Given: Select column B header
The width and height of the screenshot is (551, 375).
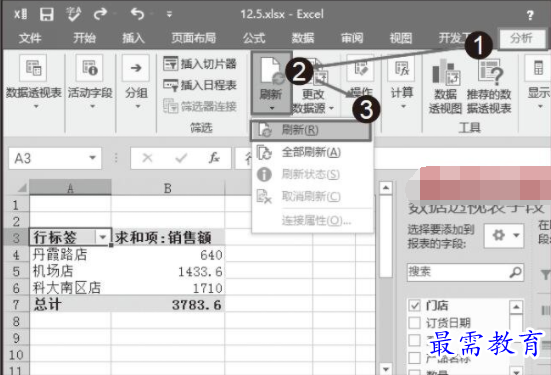Looking at the screenshot, I should [x=168, y=188].
